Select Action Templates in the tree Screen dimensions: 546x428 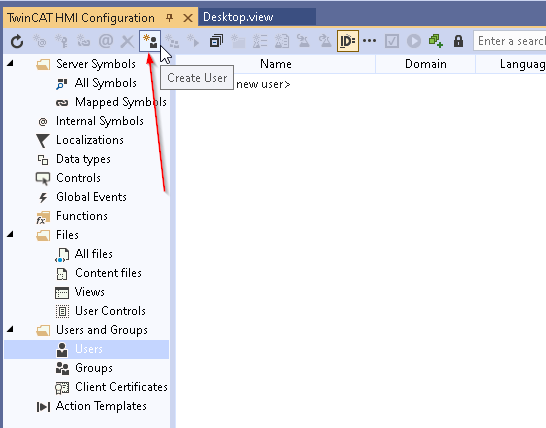pyautogui.click(x=101, y=406)
